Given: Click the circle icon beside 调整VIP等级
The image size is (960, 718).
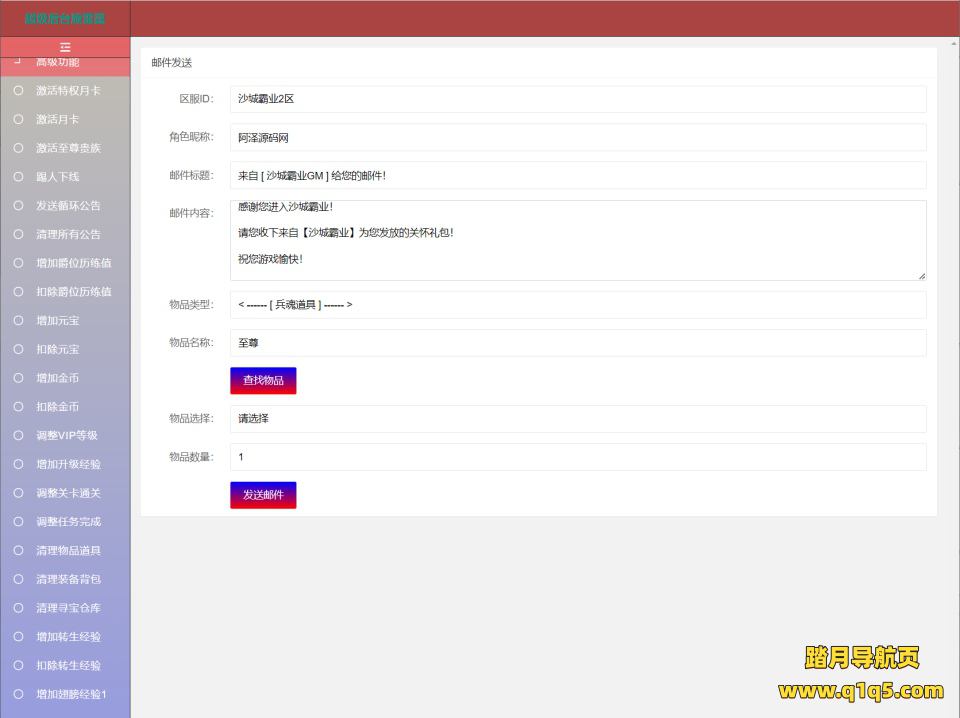Looking at the screenshot, I should tap(18, 436).
